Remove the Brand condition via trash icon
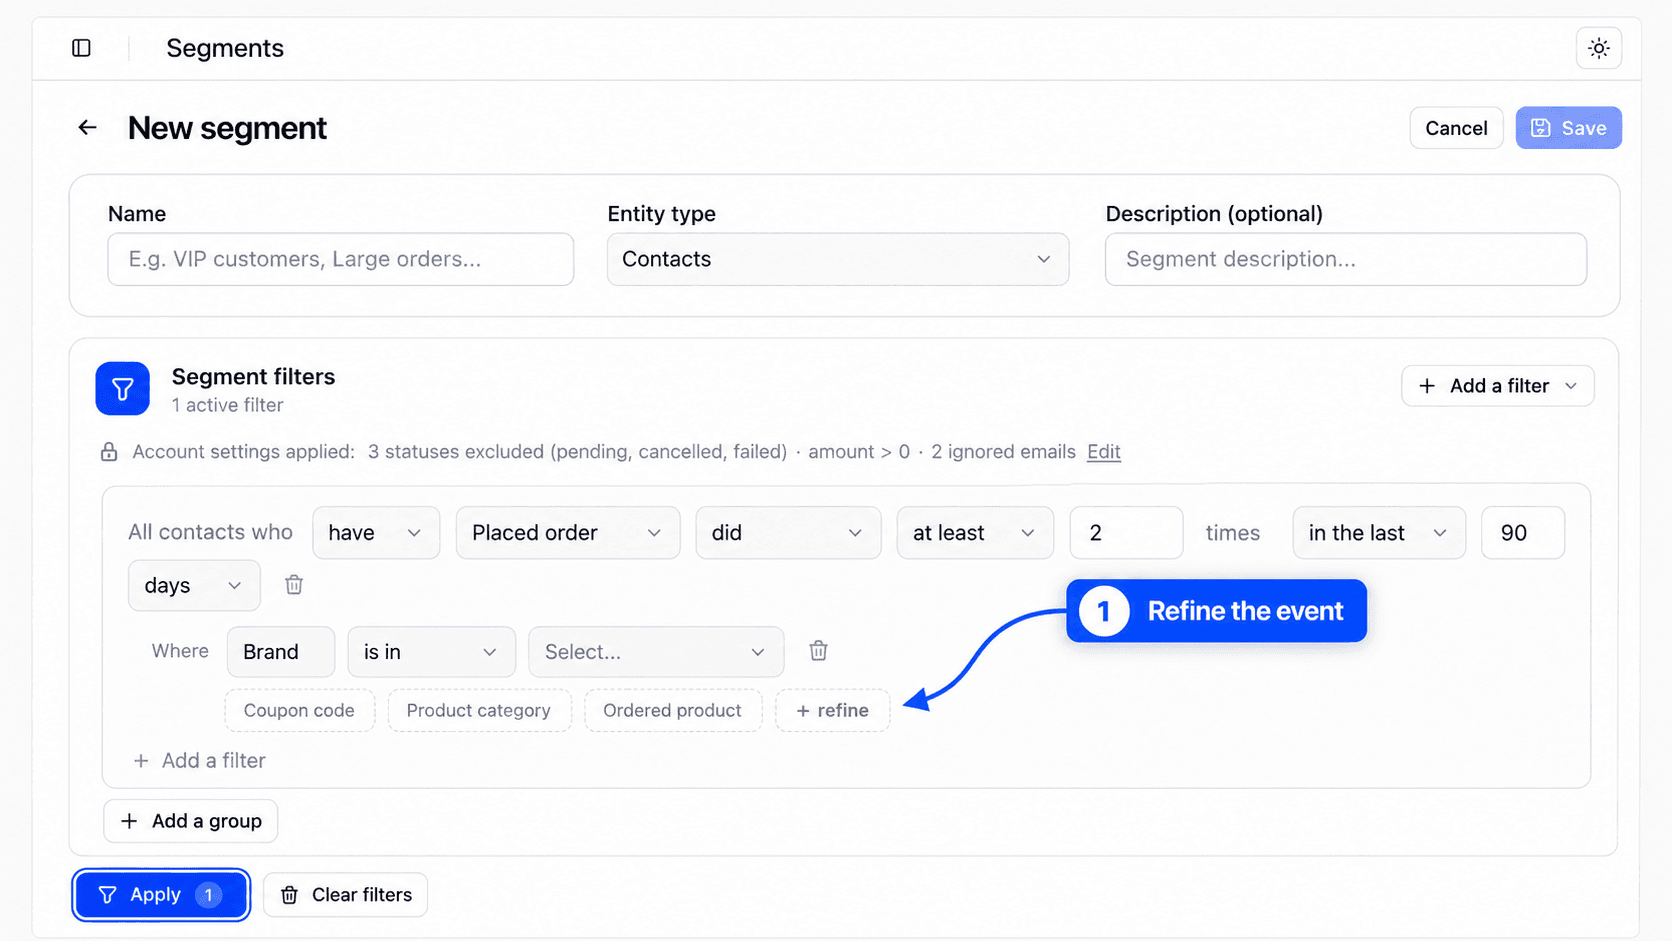The height and width of the screenshot is (941, 1672). [818, 651]
